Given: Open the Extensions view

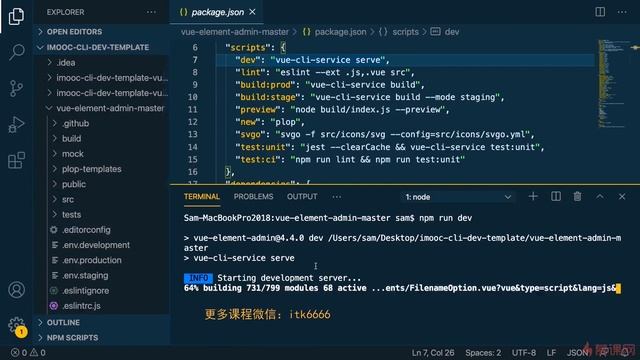Looking at the screenshot, I should coord(16,160).
